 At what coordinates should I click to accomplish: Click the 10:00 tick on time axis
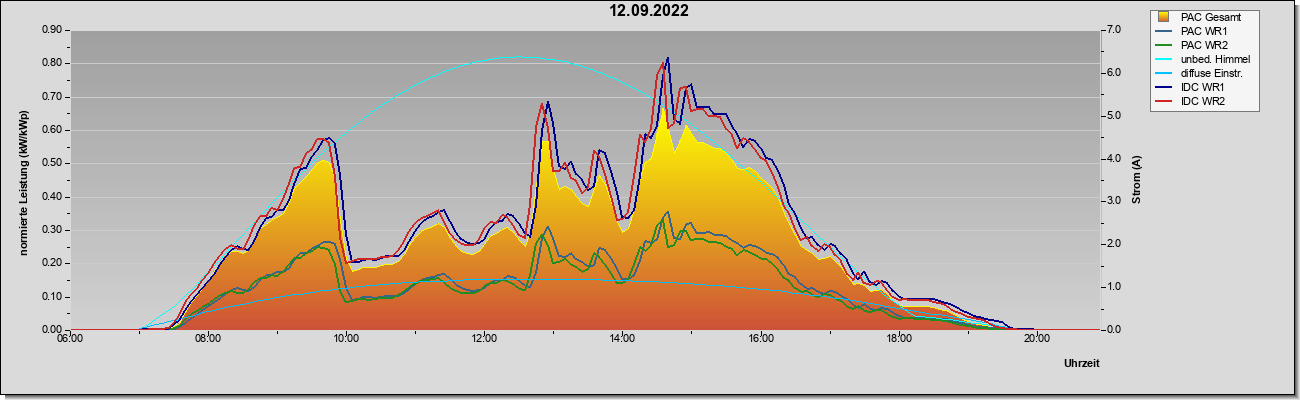click(346, 339)
